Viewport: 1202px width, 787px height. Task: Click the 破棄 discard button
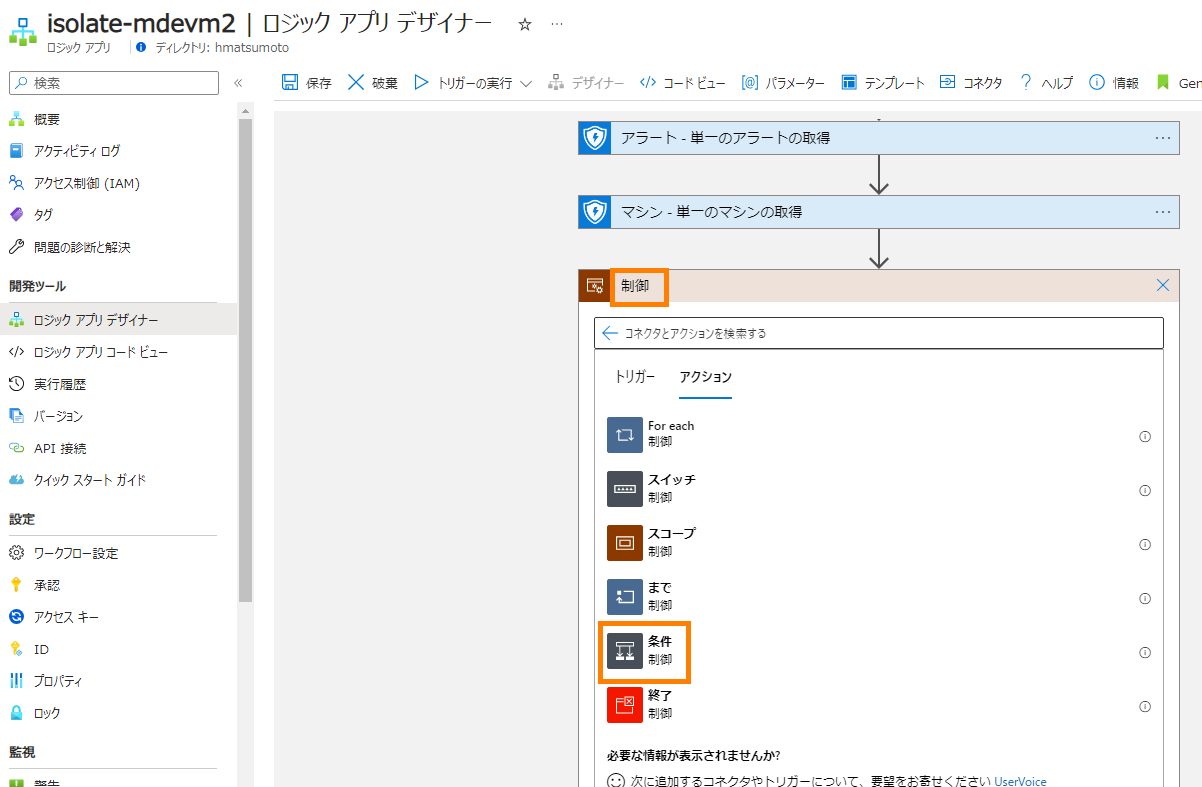point(373,83)
